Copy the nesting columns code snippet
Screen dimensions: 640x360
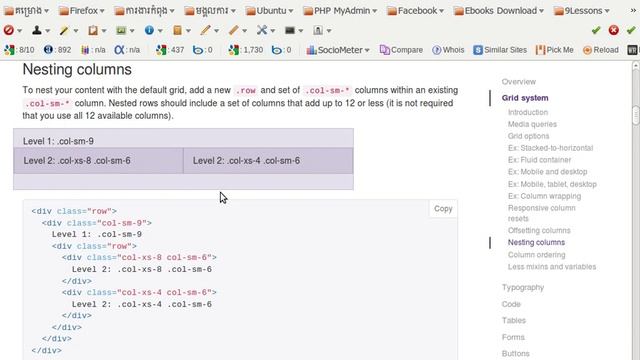[x=443, y=209]
